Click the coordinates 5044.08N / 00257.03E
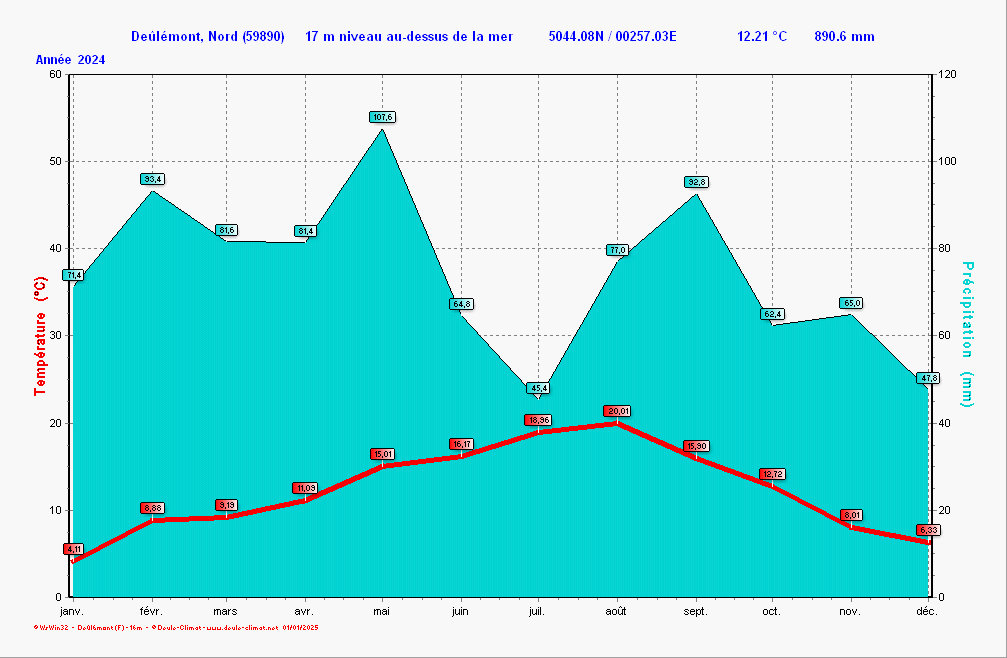 [612, 37]
